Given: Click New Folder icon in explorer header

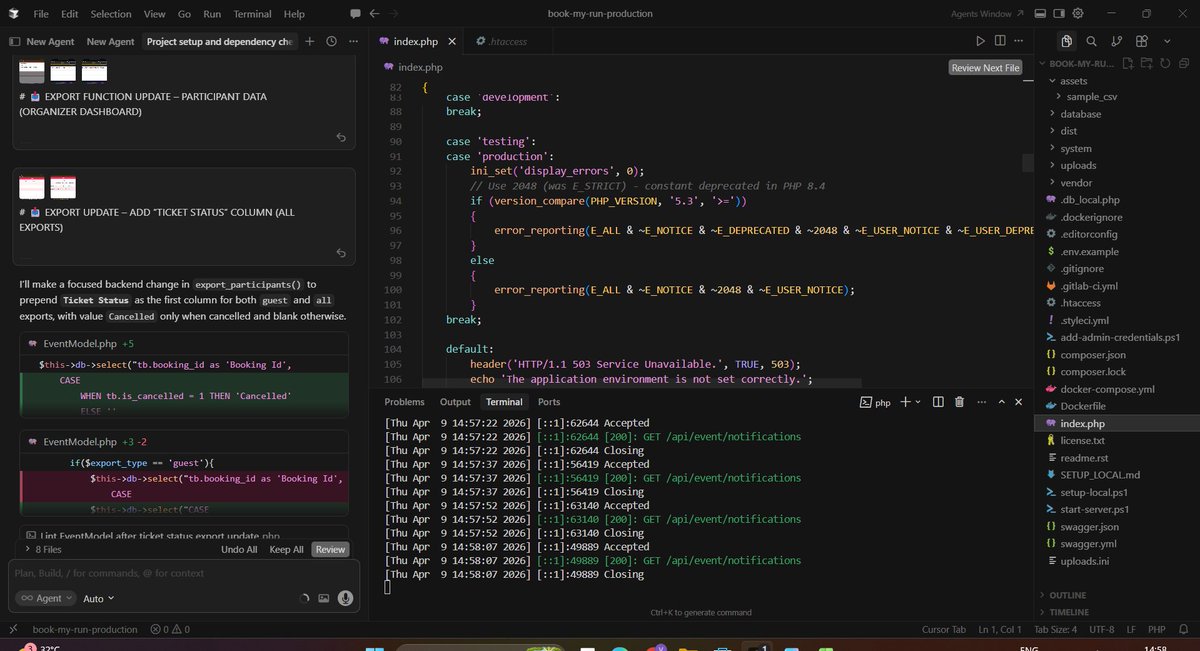Looking at the screenshot, I should 1146,63.
